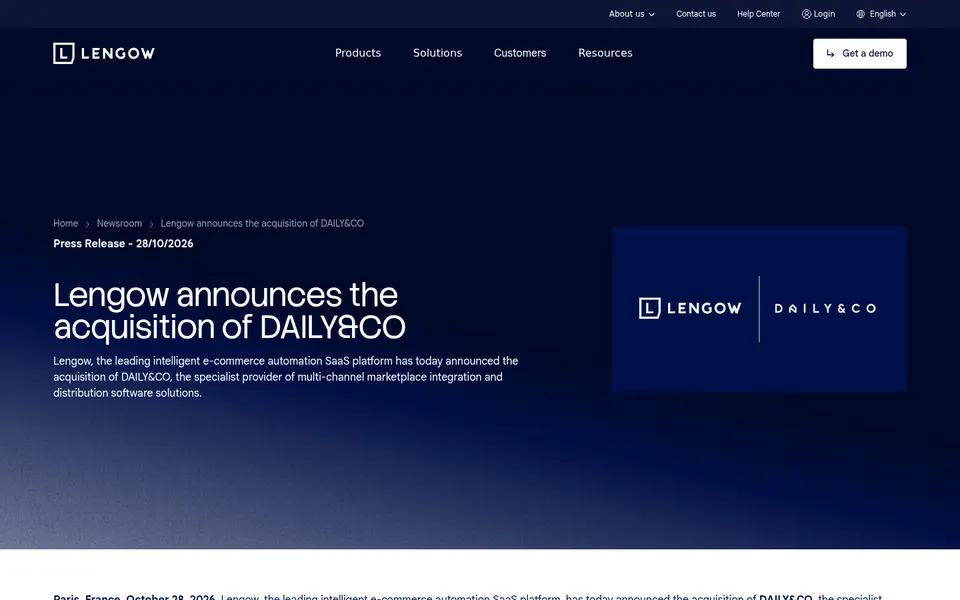Go to Home breadcrumb
The height and width of the screenshot is (600, 960).
66,223
